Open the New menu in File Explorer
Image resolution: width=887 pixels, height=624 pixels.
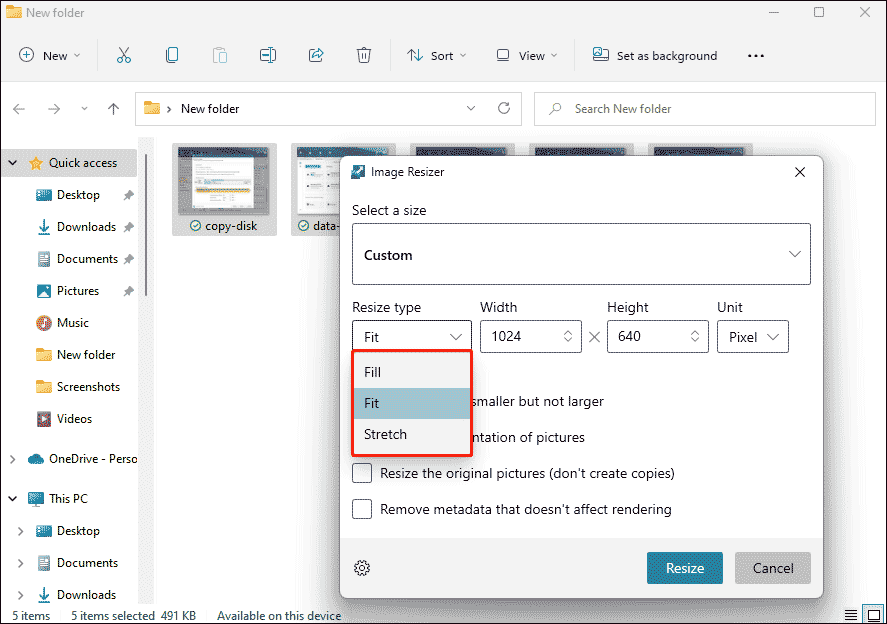point(48,55)
